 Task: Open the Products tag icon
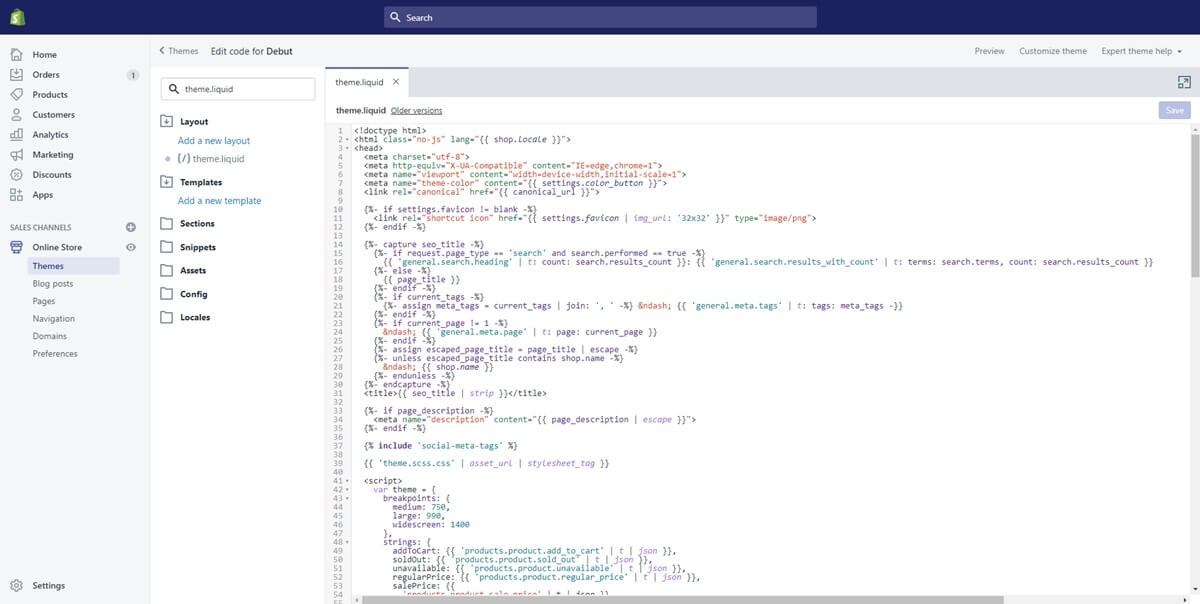click(16, 94)
